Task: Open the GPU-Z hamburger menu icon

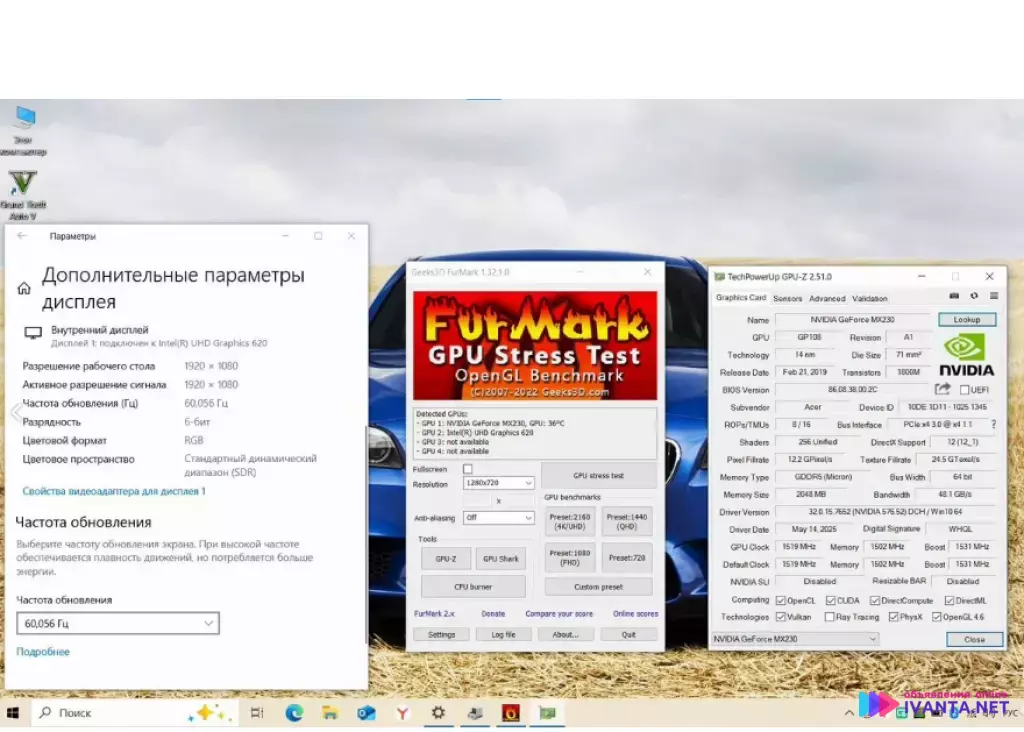Action: (x=993, y=296)
